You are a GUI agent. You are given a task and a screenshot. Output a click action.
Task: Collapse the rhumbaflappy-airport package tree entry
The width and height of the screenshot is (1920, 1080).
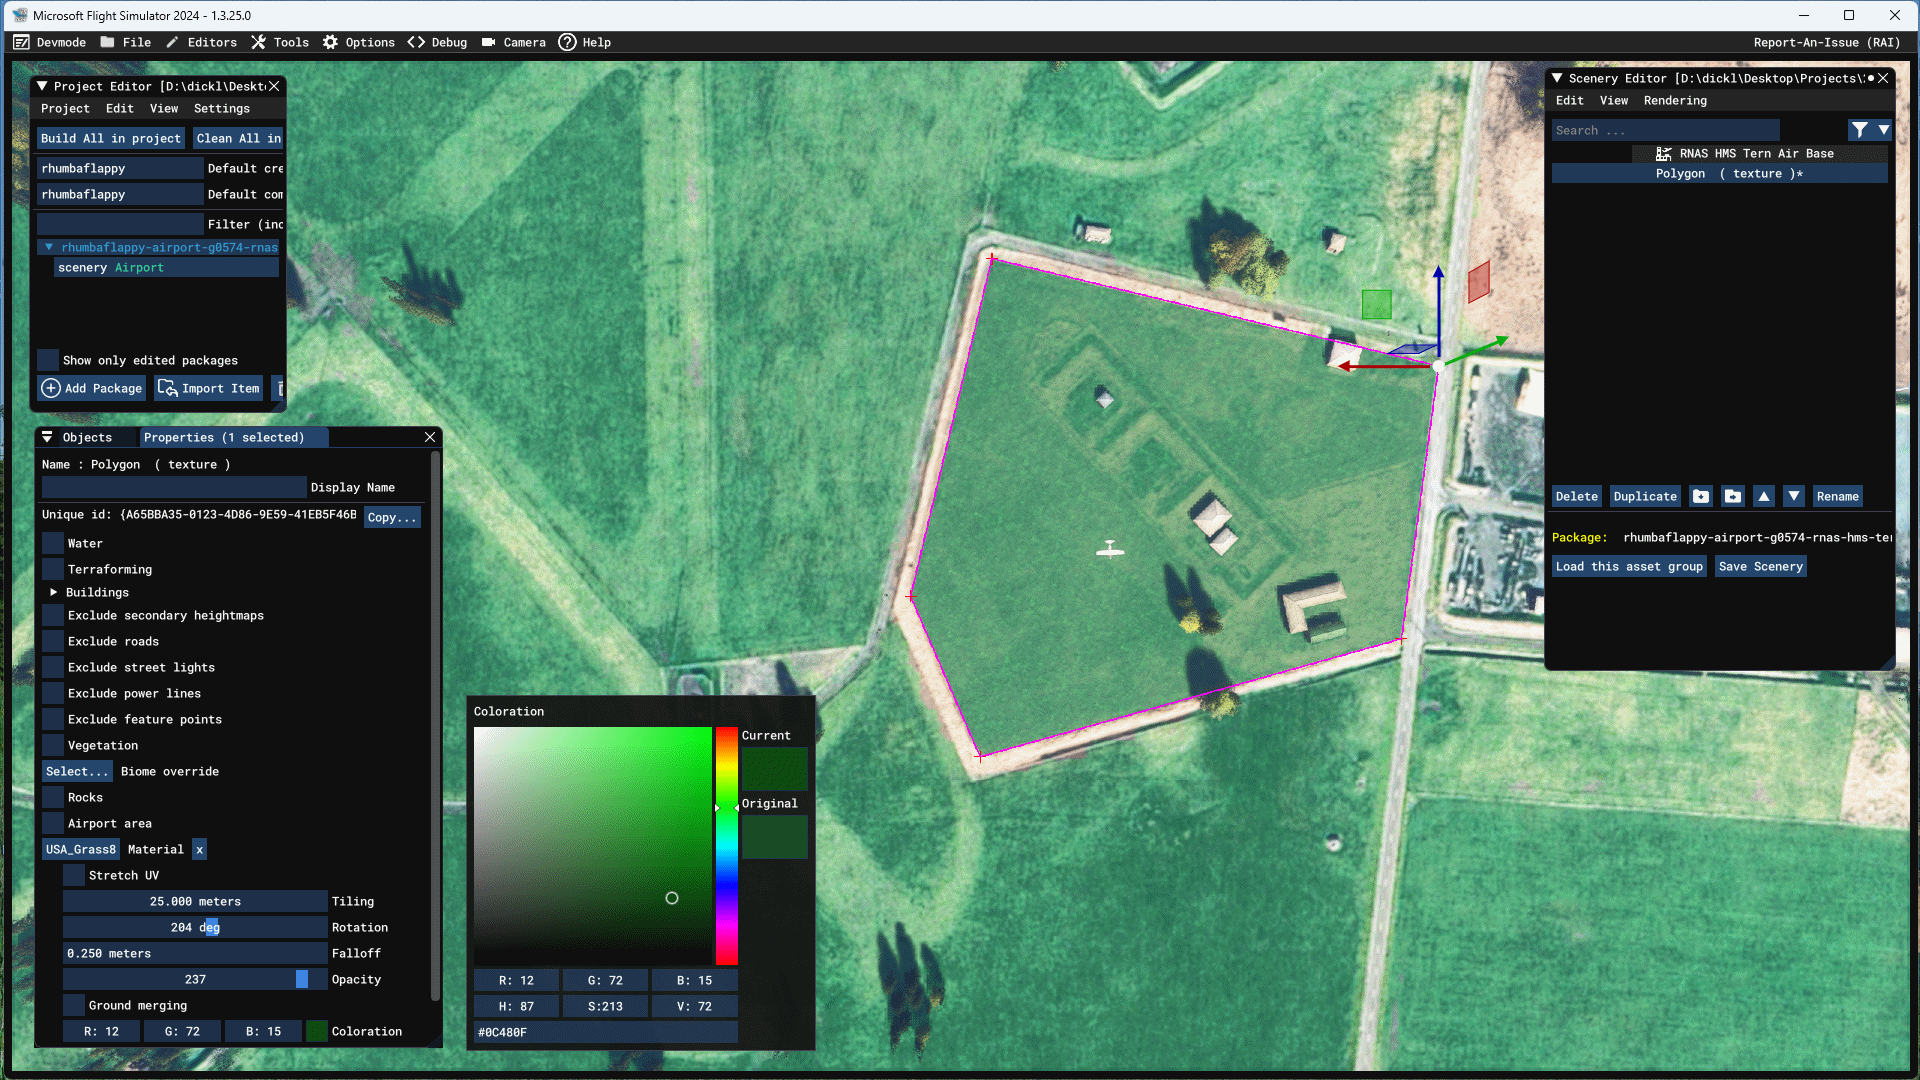(x=50, y=247)
